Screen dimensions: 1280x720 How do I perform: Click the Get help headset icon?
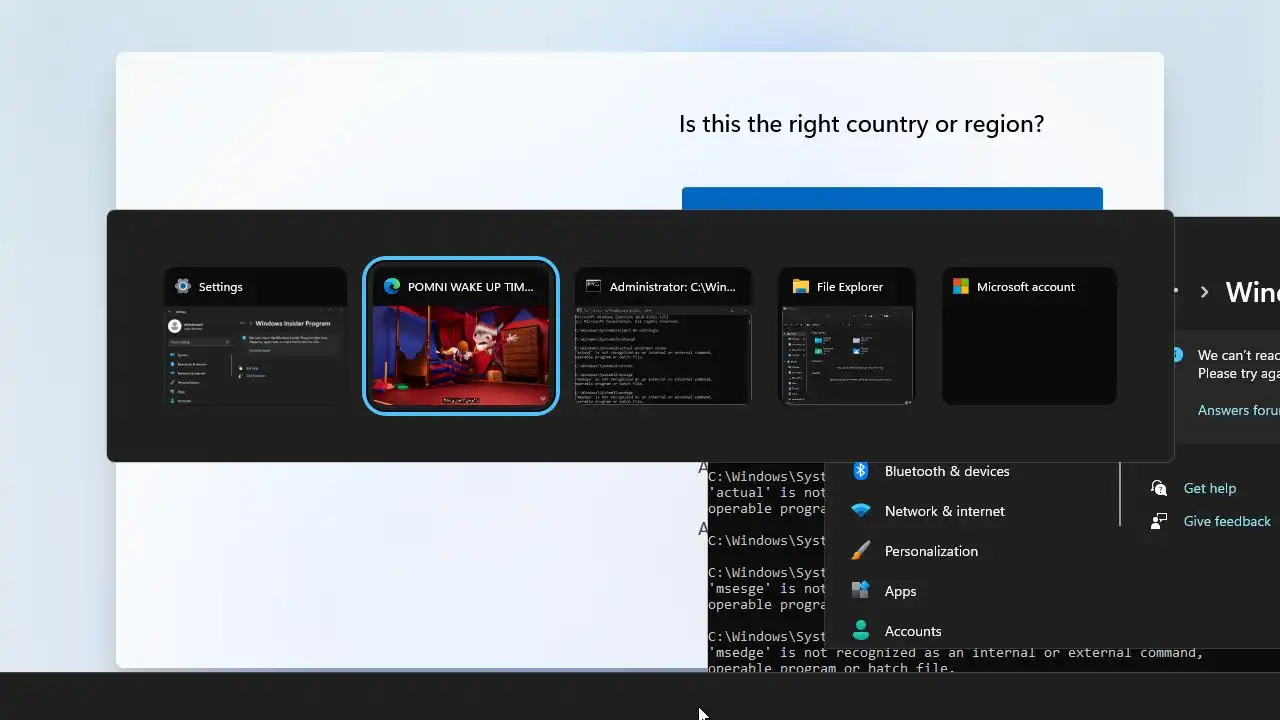[x=1159, y=488]
